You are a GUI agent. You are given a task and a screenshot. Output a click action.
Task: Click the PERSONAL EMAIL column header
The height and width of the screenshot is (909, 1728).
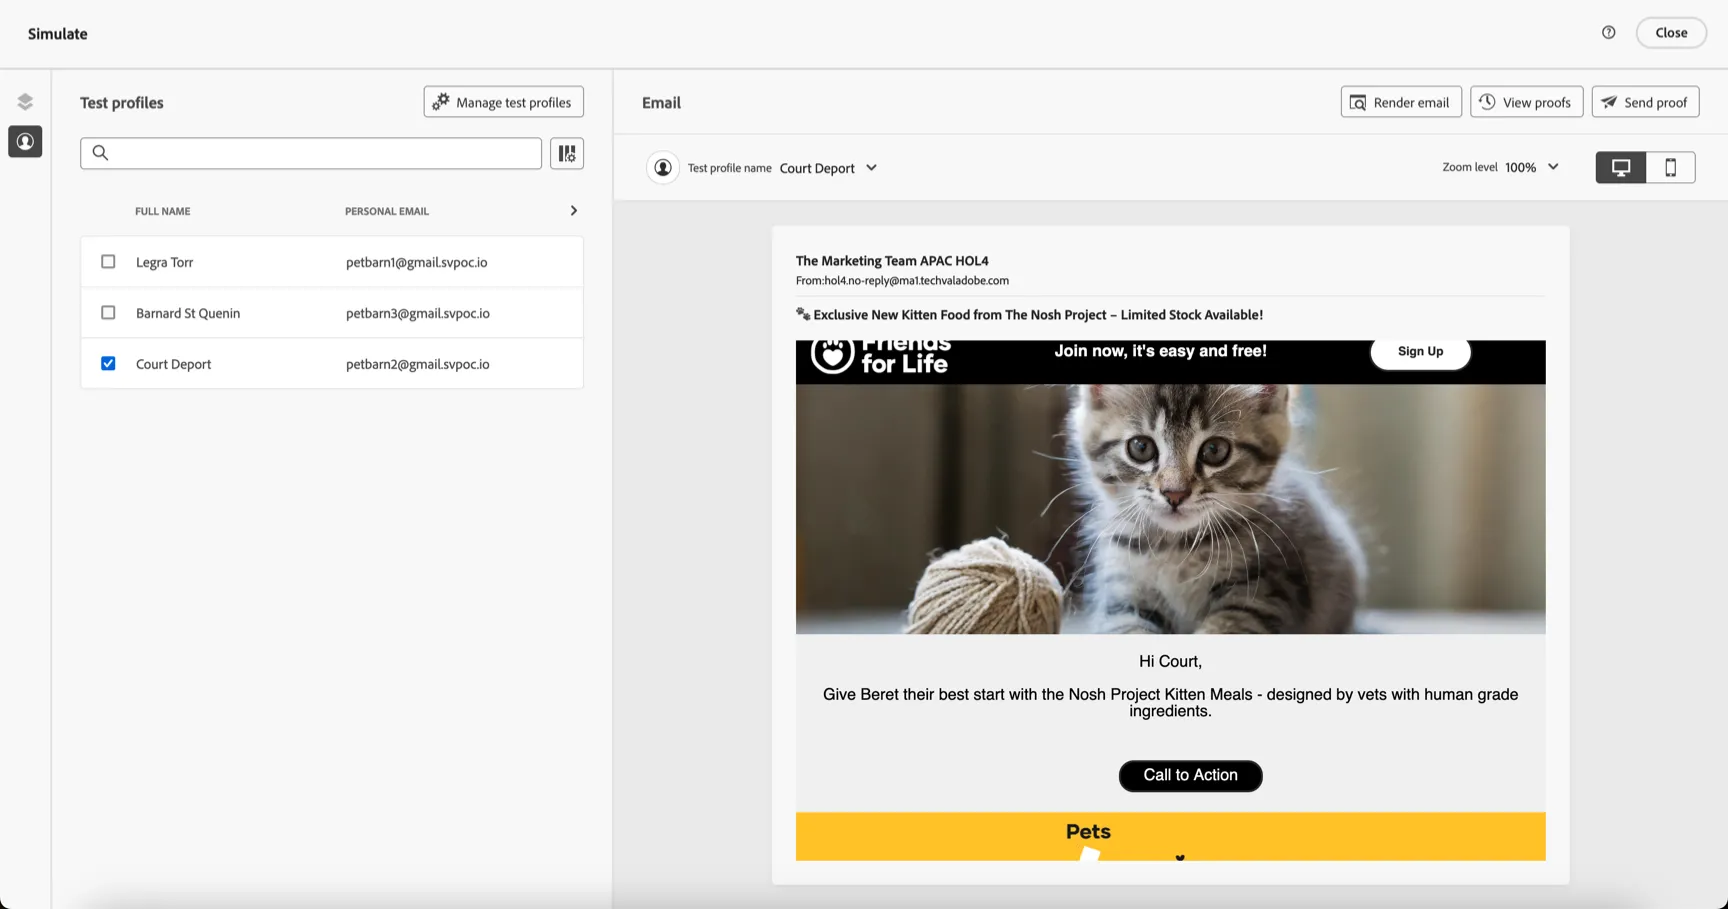click(x=387, y=211)
